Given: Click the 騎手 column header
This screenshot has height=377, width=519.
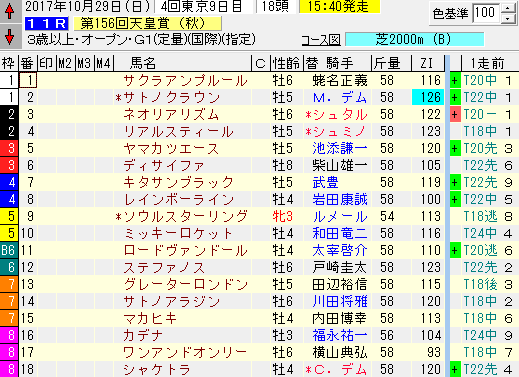Looking at the screenshot, I should point(339,63).
